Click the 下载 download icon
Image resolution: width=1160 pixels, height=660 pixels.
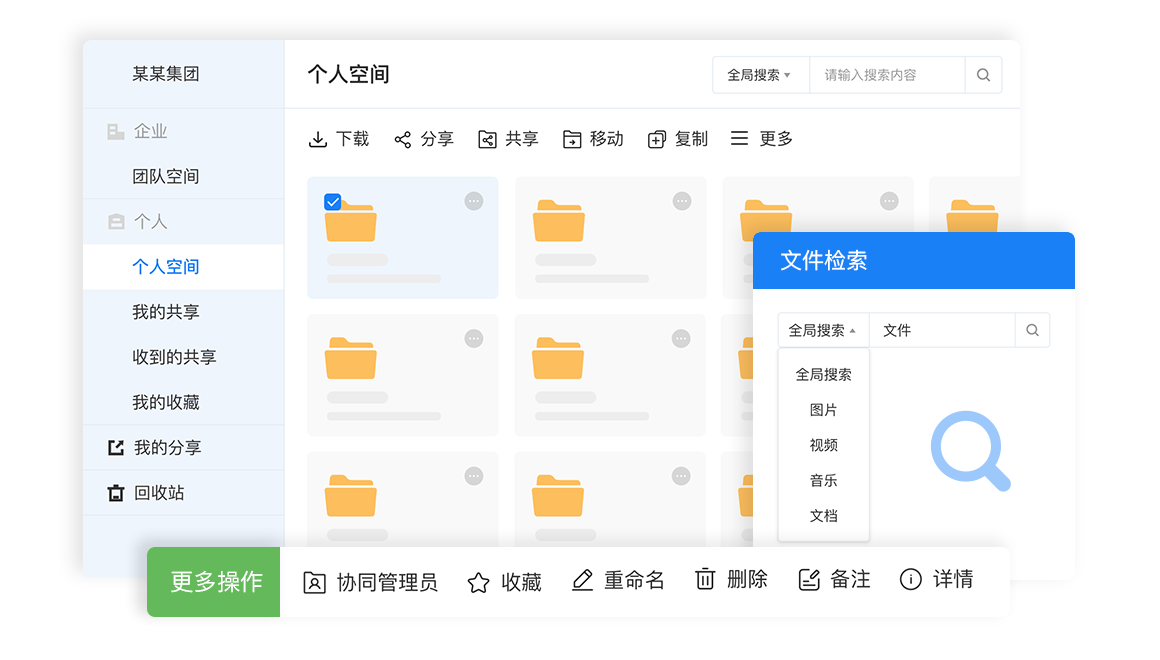tap(320, 138)
